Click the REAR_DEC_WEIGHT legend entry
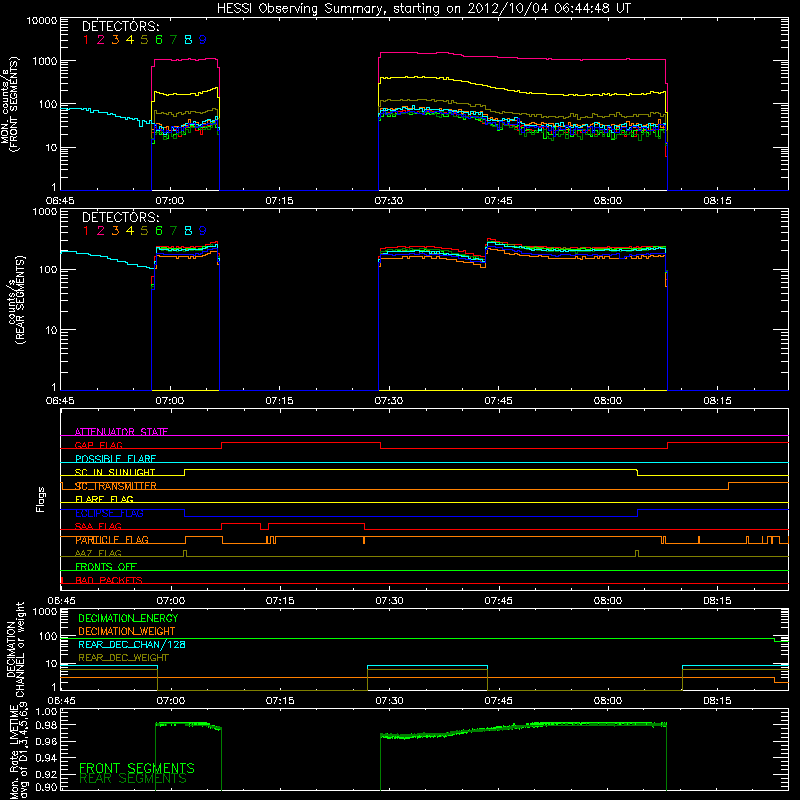This screenshot has width=800, height=800. (x=123, y=658)
